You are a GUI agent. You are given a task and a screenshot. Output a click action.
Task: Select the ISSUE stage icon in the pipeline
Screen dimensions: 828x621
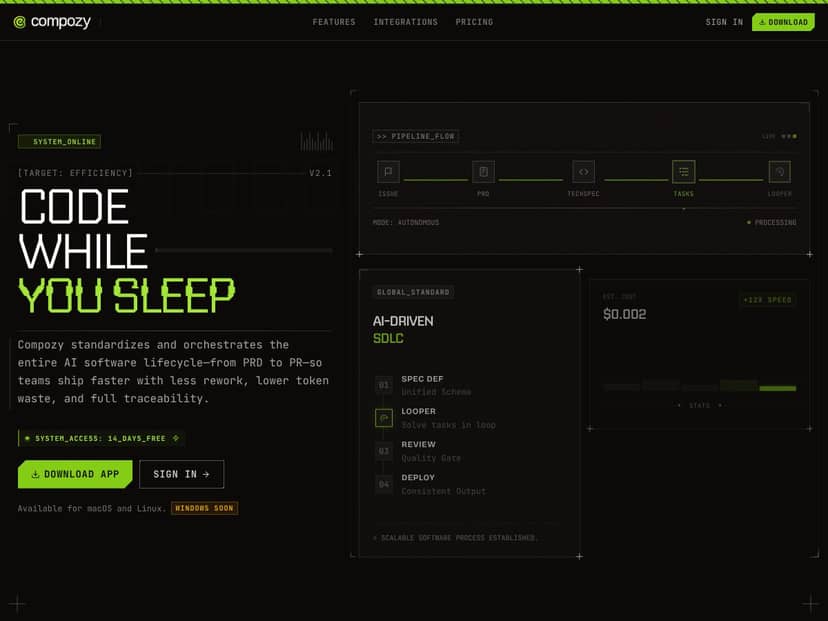click(387, 171)
